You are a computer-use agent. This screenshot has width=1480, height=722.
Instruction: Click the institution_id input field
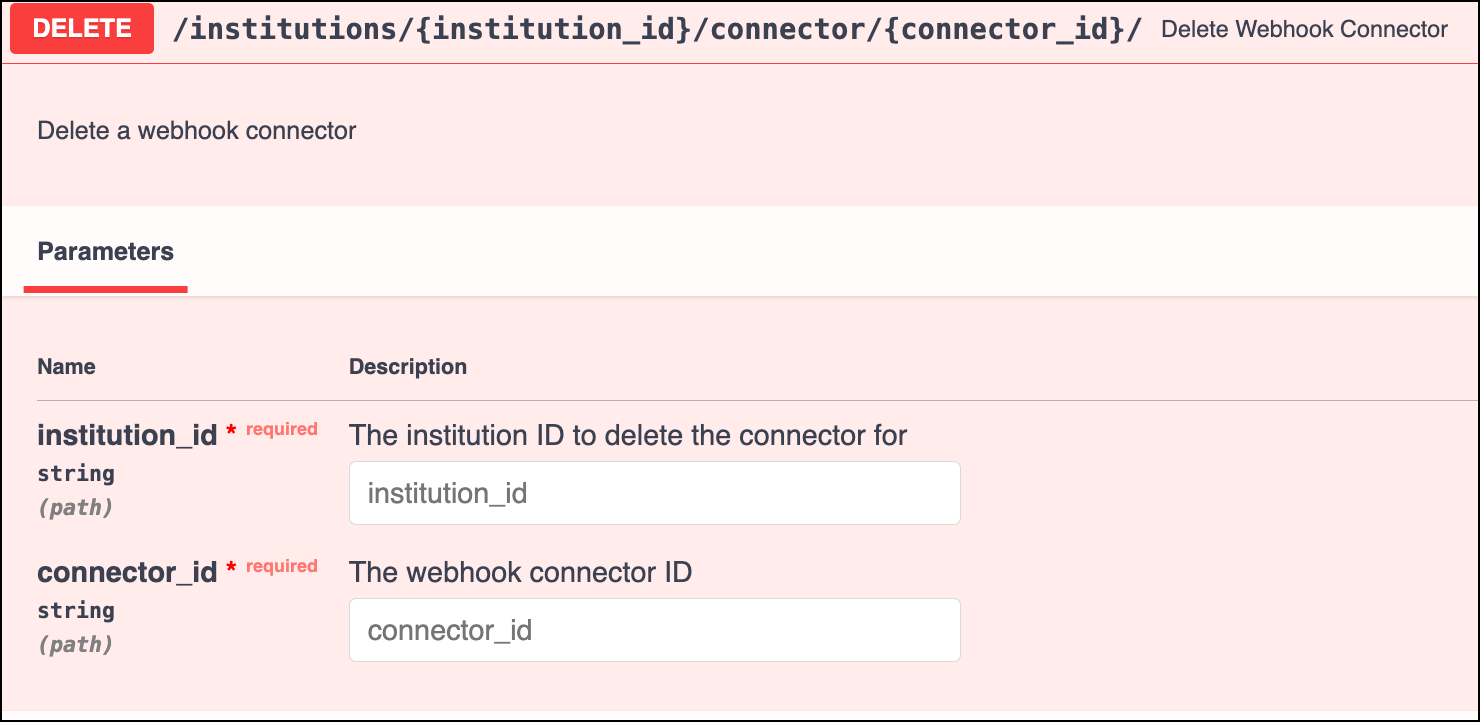[x=654, y=493]
